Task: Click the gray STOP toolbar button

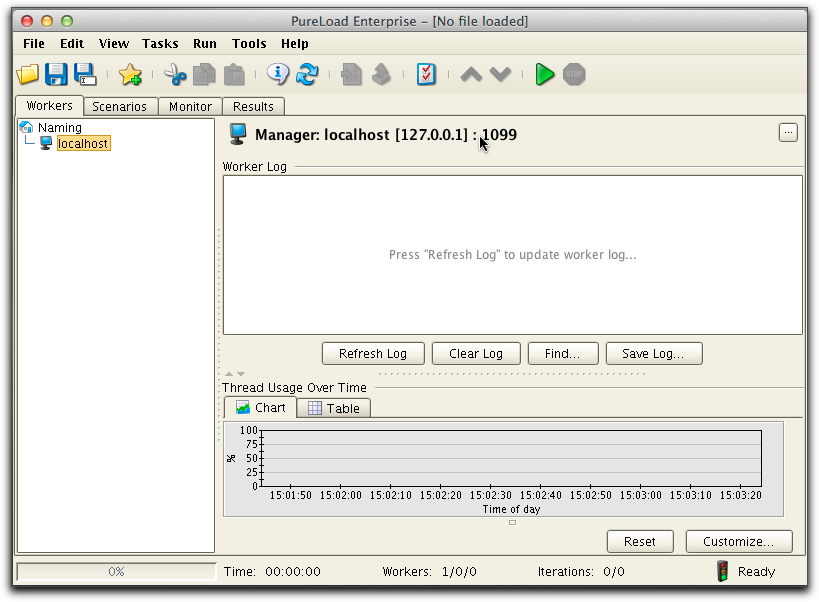Action: click(574, 74)
